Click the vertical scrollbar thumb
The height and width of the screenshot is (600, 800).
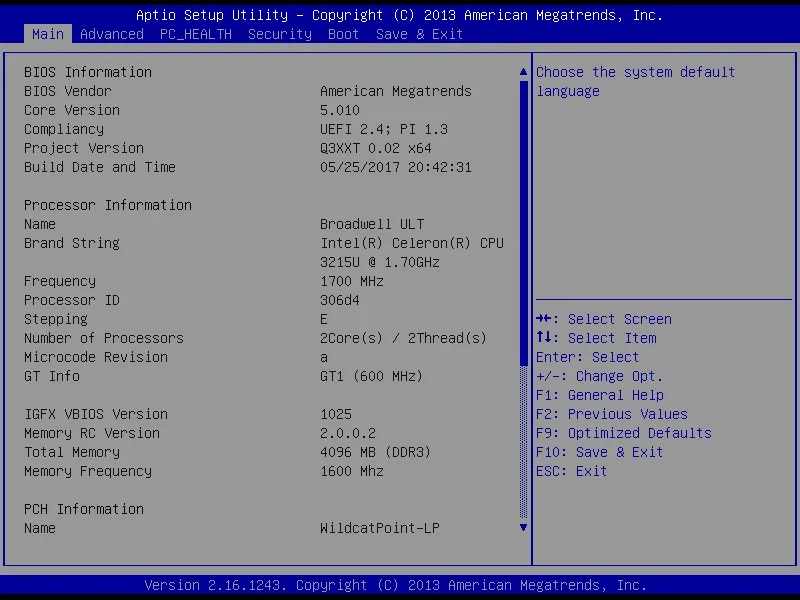click(523, 222)
